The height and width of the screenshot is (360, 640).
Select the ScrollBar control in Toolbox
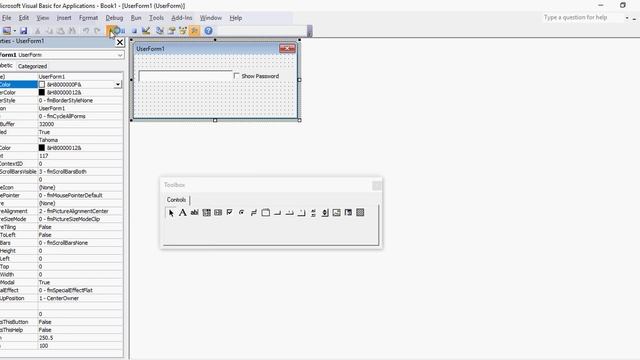click(313, 213)
